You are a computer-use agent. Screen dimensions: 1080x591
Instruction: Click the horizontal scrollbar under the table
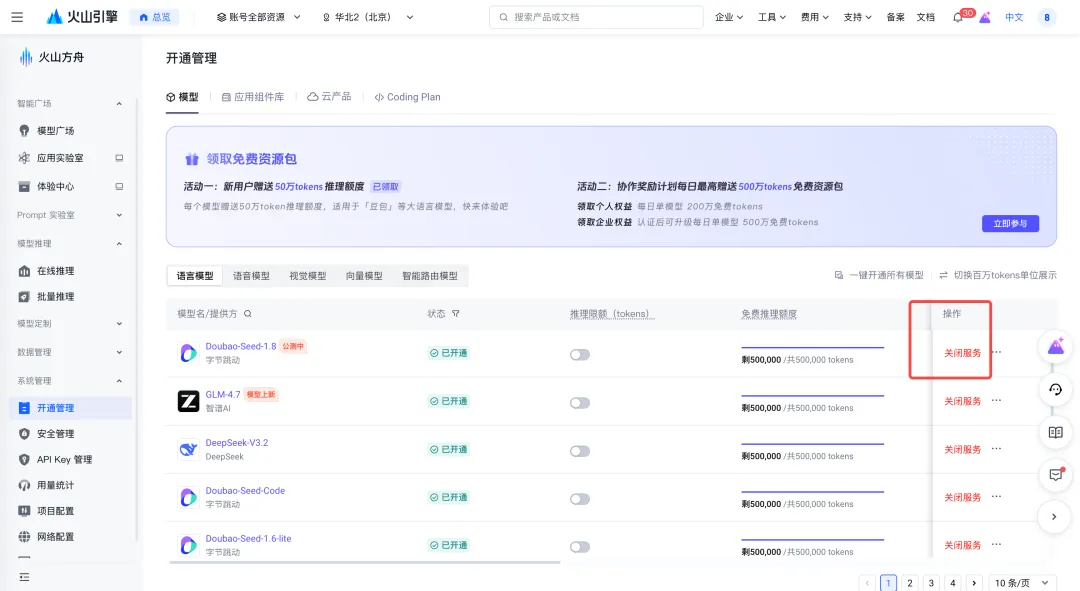coord(364,562)
